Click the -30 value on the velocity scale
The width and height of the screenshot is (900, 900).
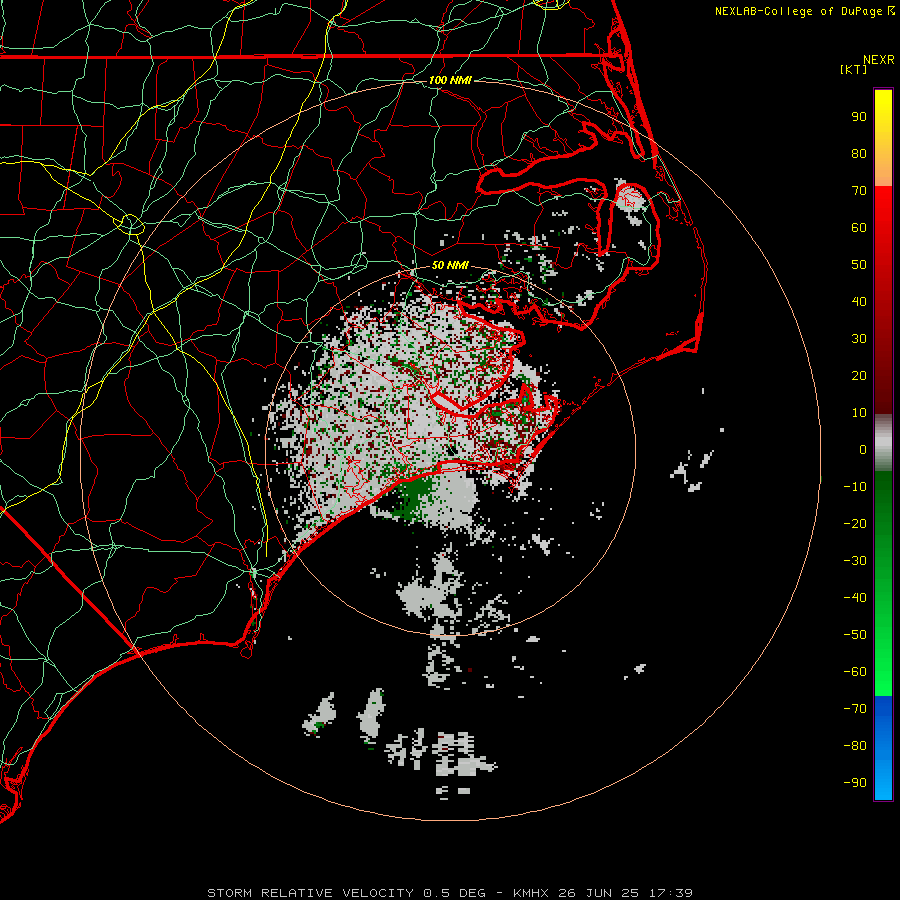click(x=855, y=561)
